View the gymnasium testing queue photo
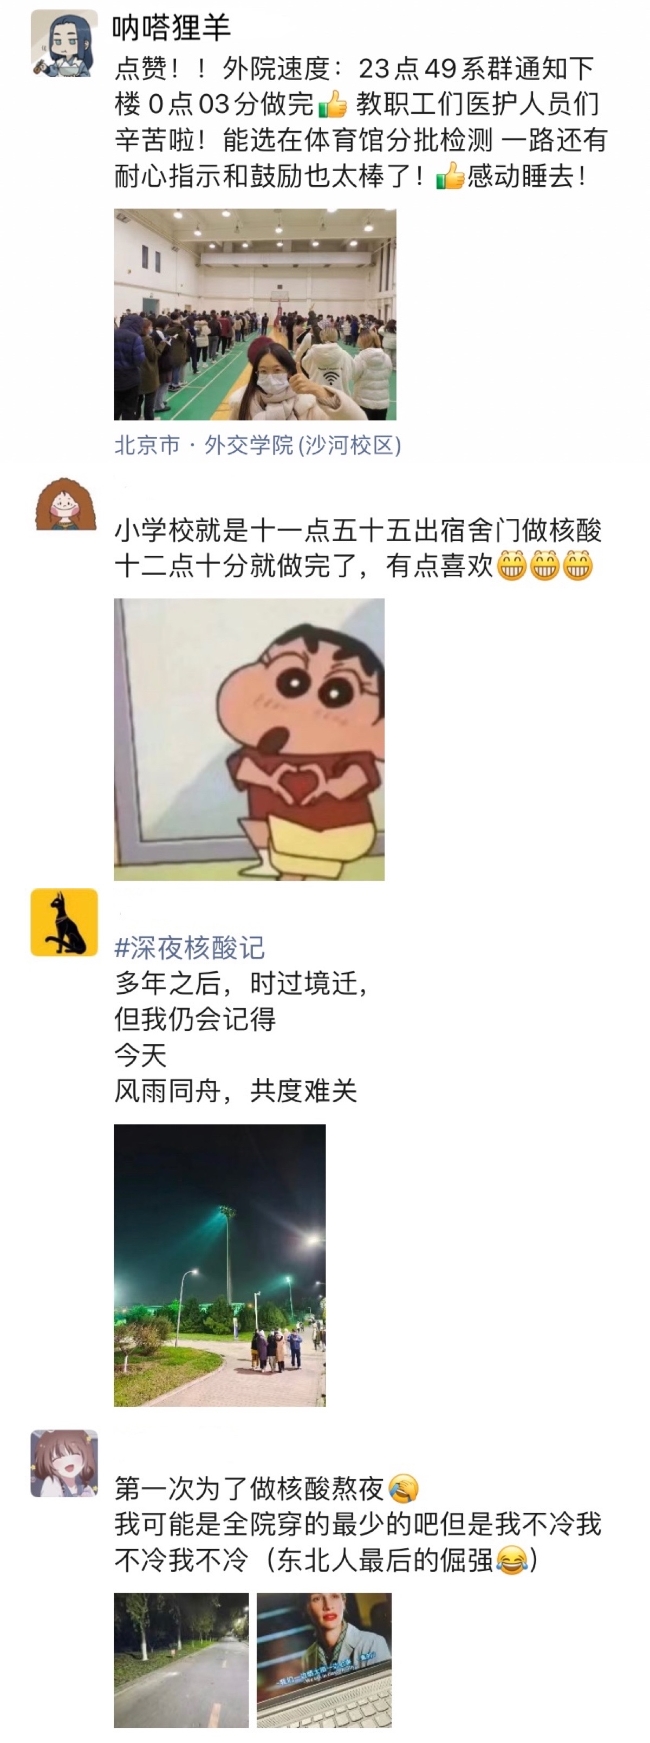Screen dimensions: 650x1743 coord(255,314)
